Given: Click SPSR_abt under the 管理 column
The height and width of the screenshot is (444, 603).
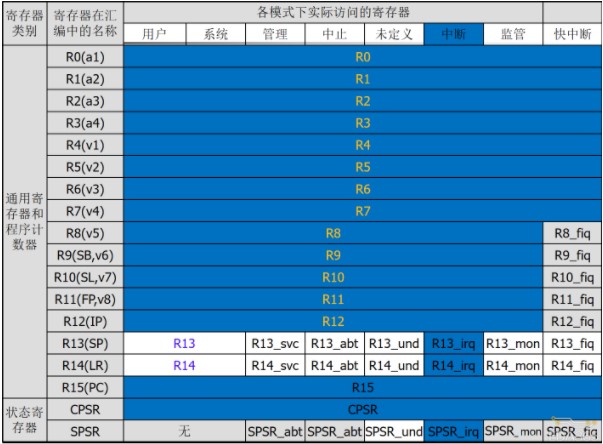Looking at the screenshot, I should coord(275,431).
